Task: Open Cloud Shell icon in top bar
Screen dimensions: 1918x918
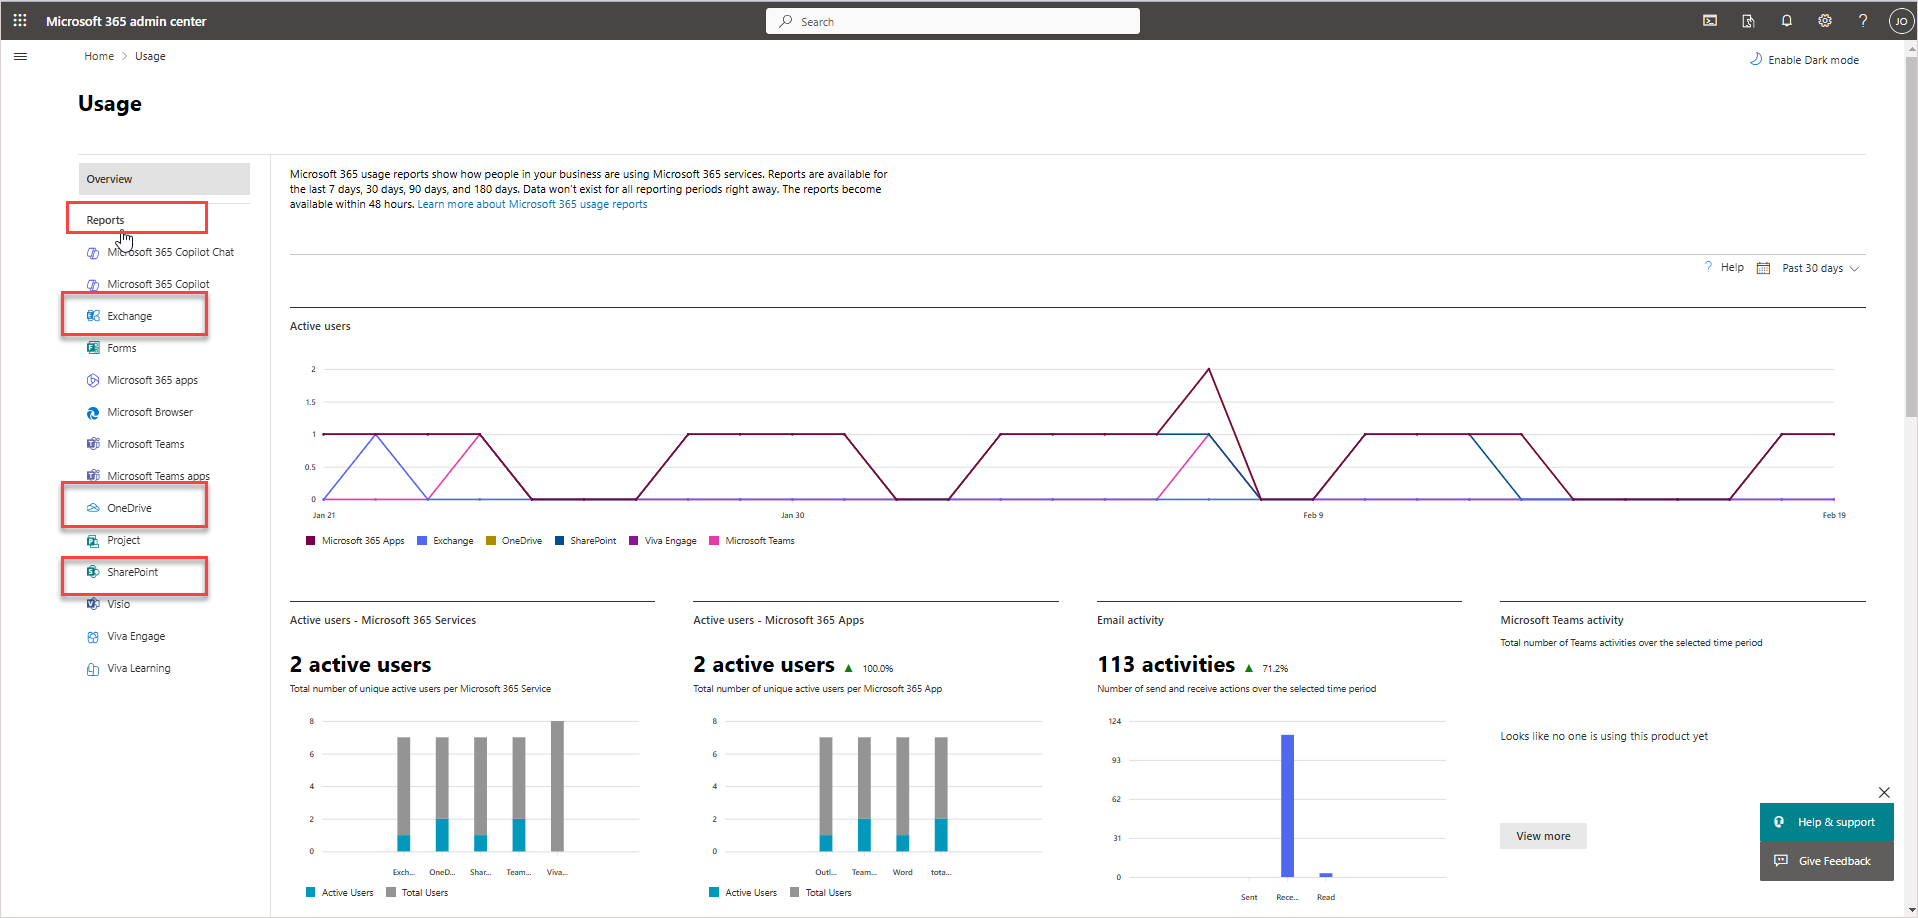Action: pyautogui.click(x=1710, y=21)
